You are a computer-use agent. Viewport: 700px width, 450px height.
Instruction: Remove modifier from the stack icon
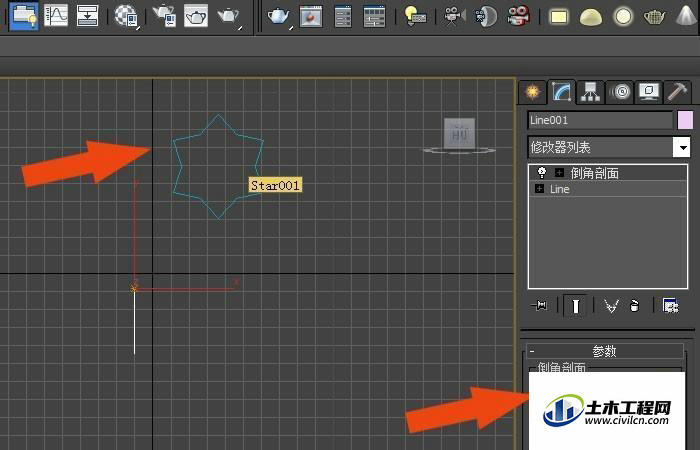click(634, 306)
